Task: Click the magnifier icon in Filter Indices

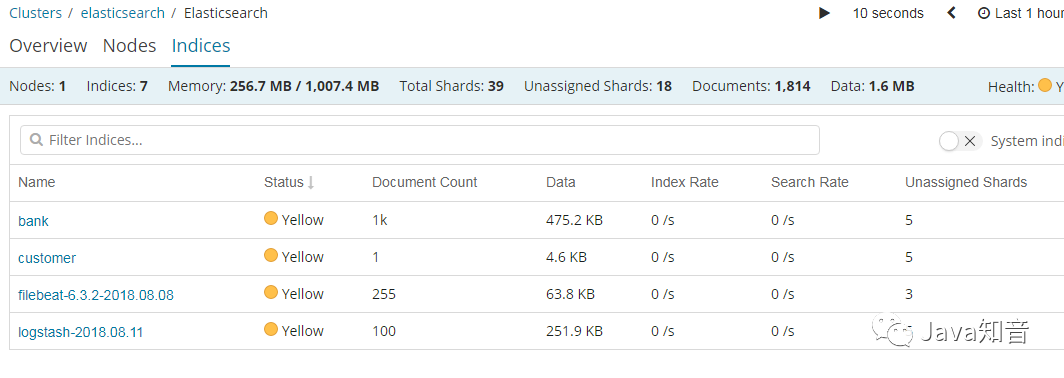Action: [x=37, y=140]
